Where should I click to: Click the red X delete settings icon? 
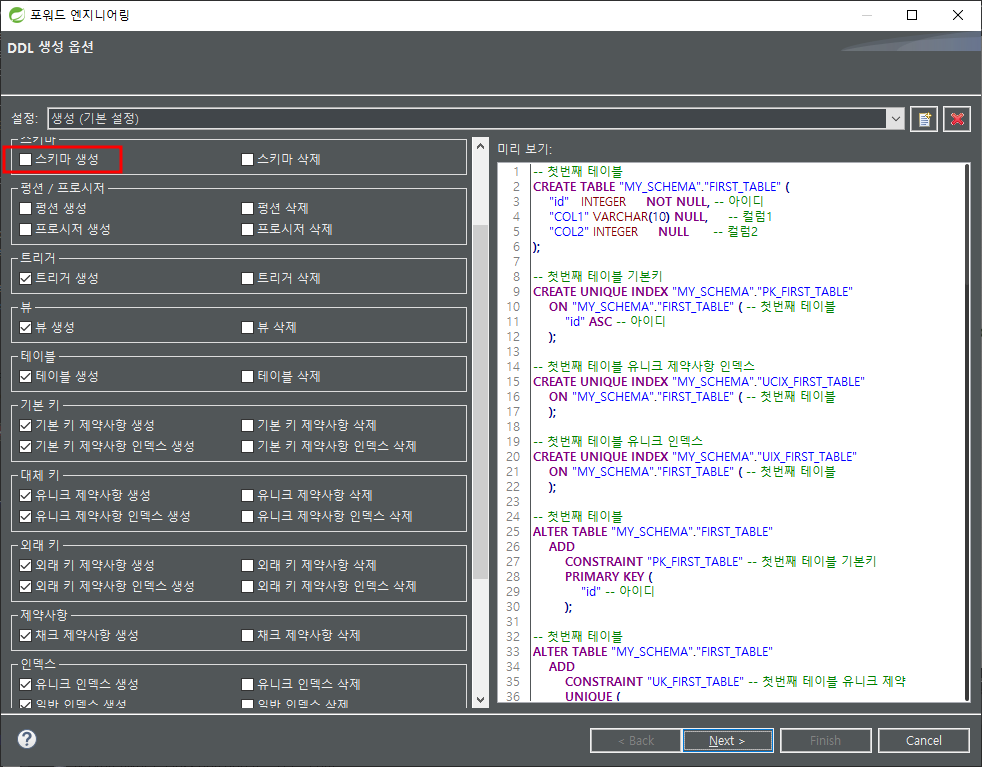[x=957, y=119]
